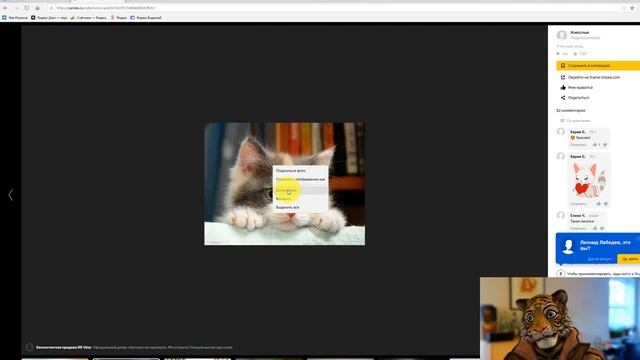Dislike the 'Красиво!' comment

(x=605, y=145)
